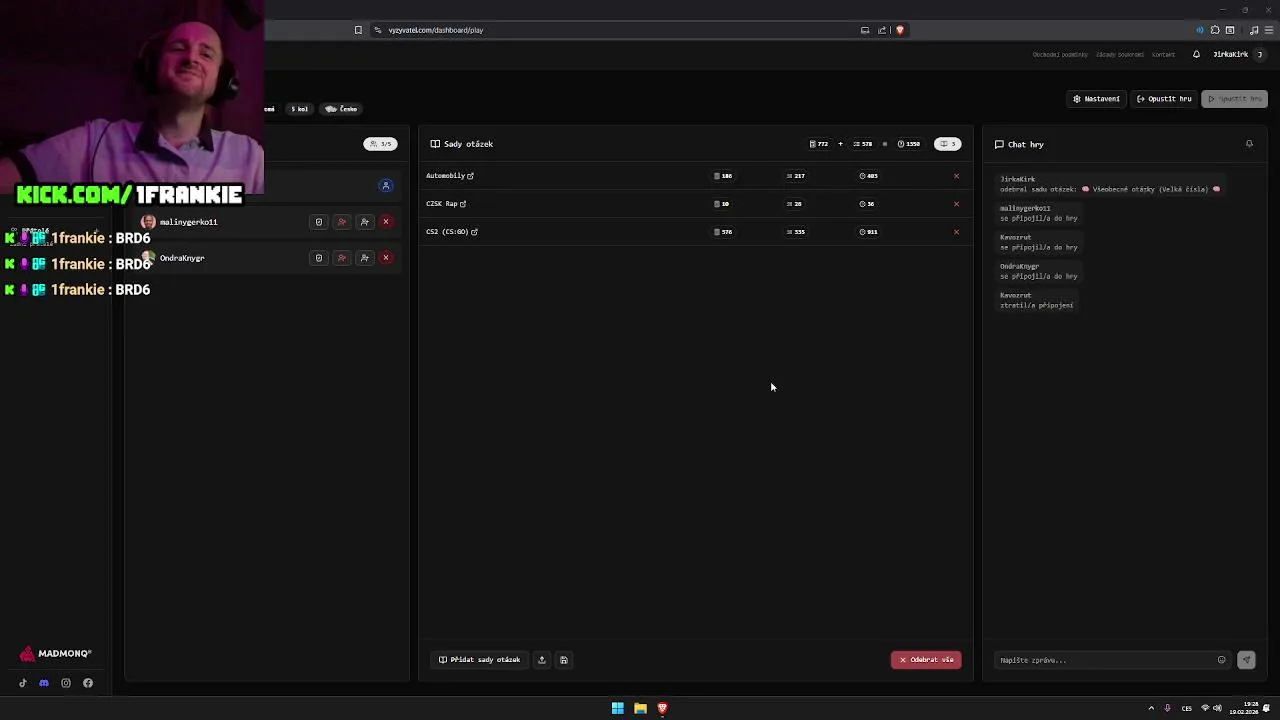The height and width of the screenshot is (720, 1280).
Task: Click the browser address bar URL
Action: click(436, 30)
